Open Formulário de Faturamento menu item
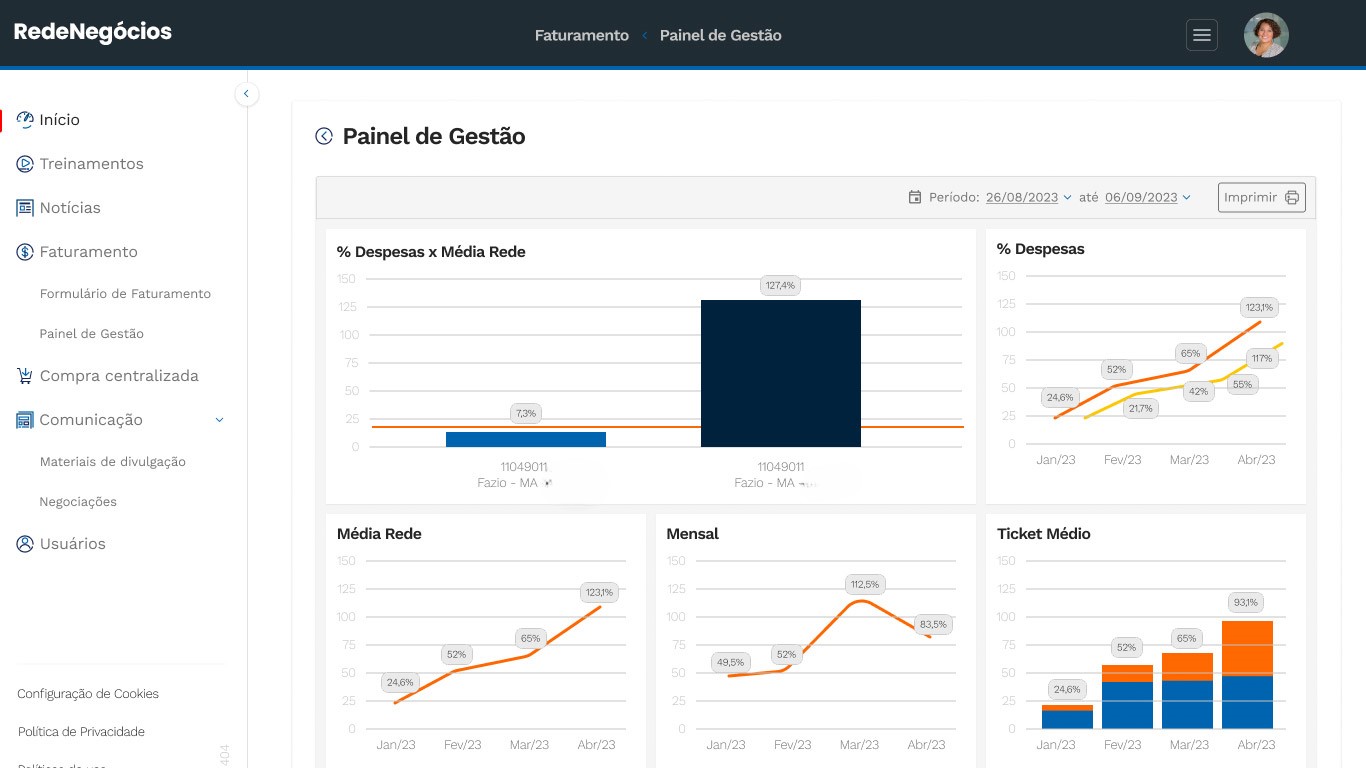 coord(125,294)
